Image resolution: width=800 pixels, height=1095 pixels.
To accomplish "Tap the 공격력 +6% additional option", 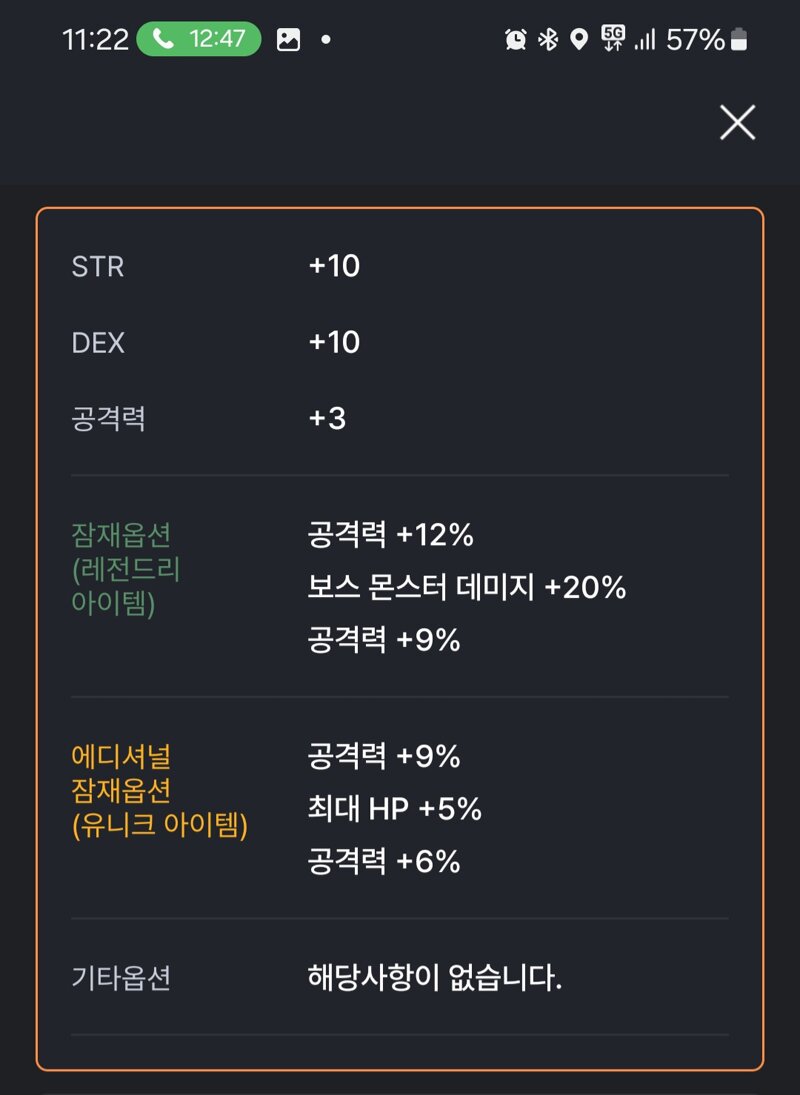I will point(384,861).
